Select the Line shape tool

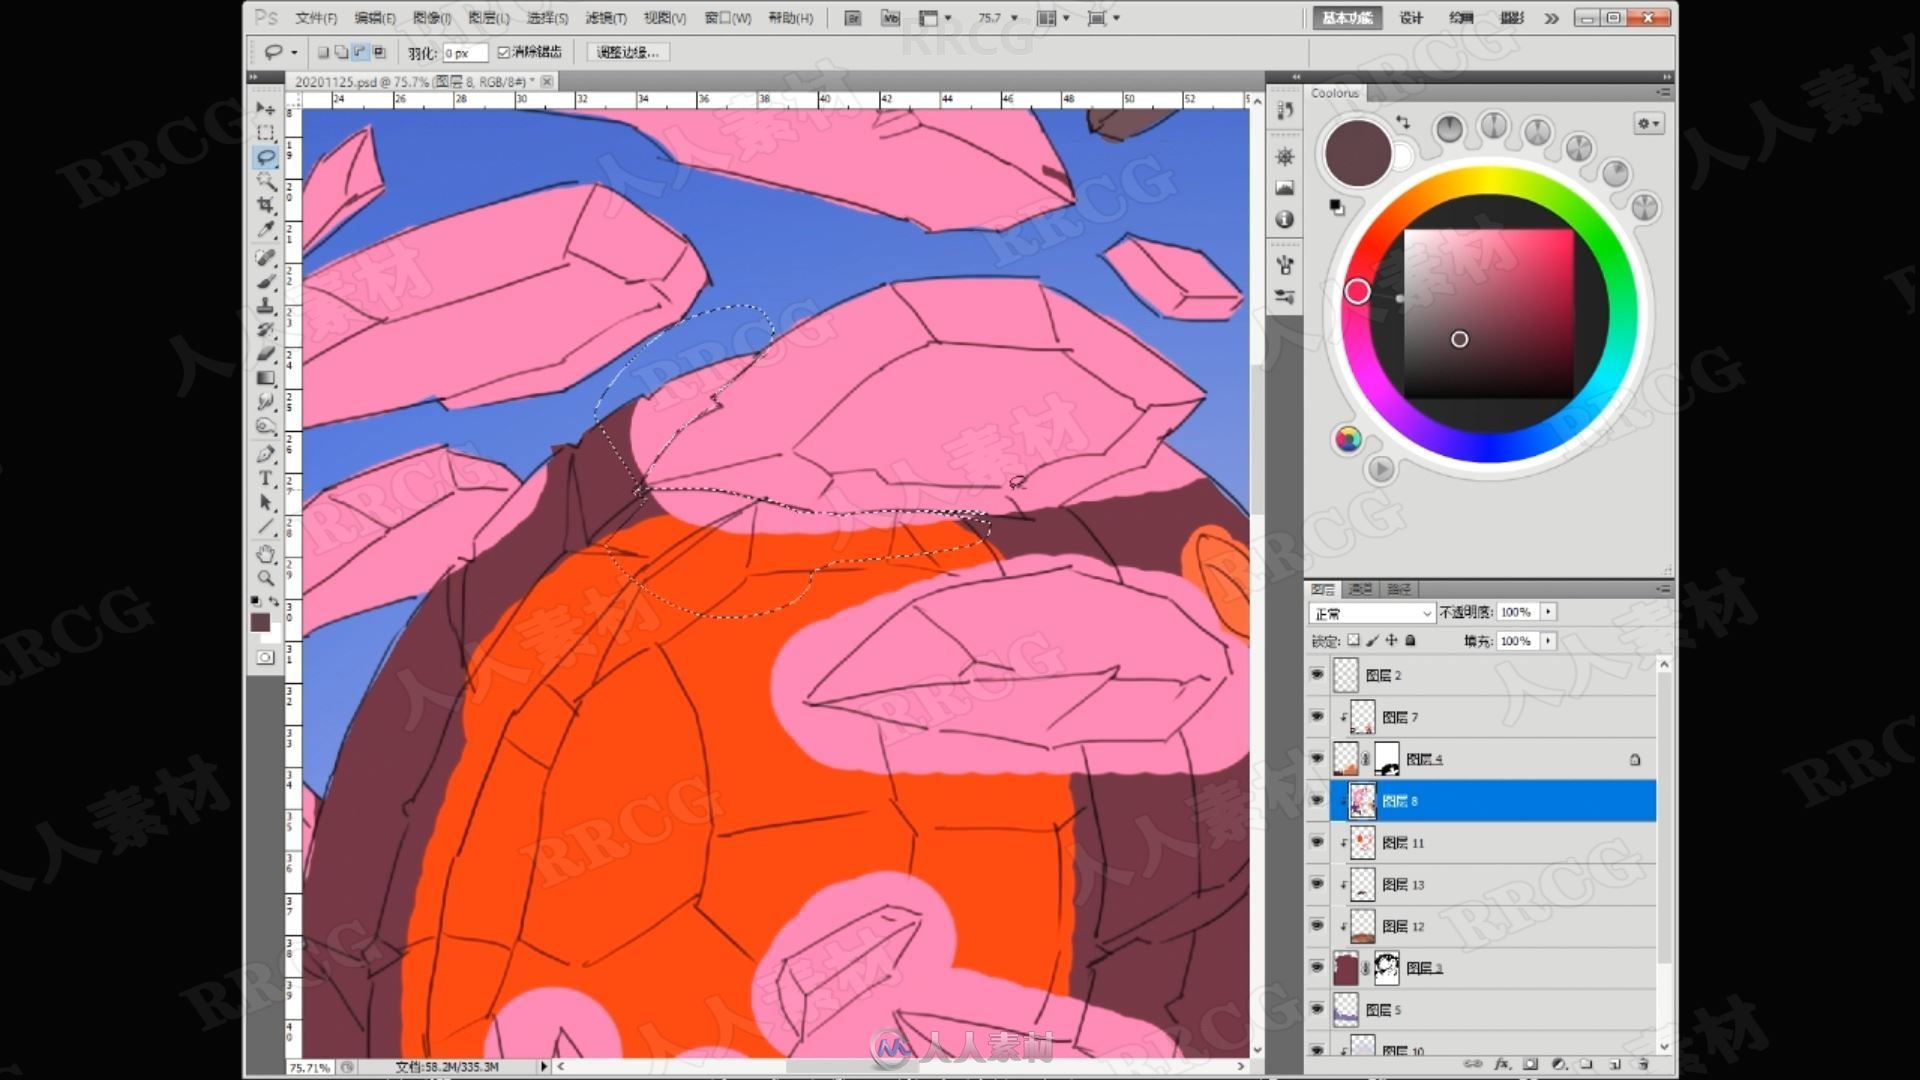(x=265, y=527)
